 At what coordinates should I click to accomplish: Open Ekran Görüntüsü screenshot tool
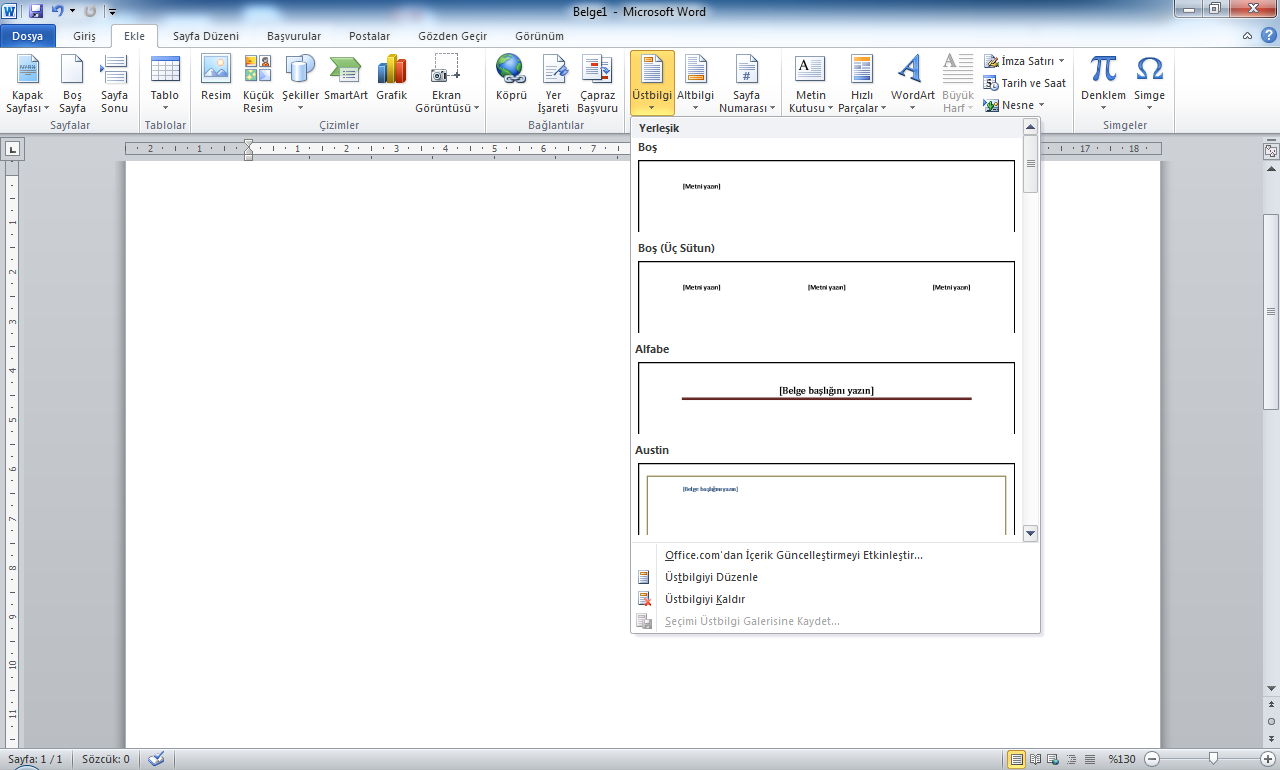coord(446,84)
